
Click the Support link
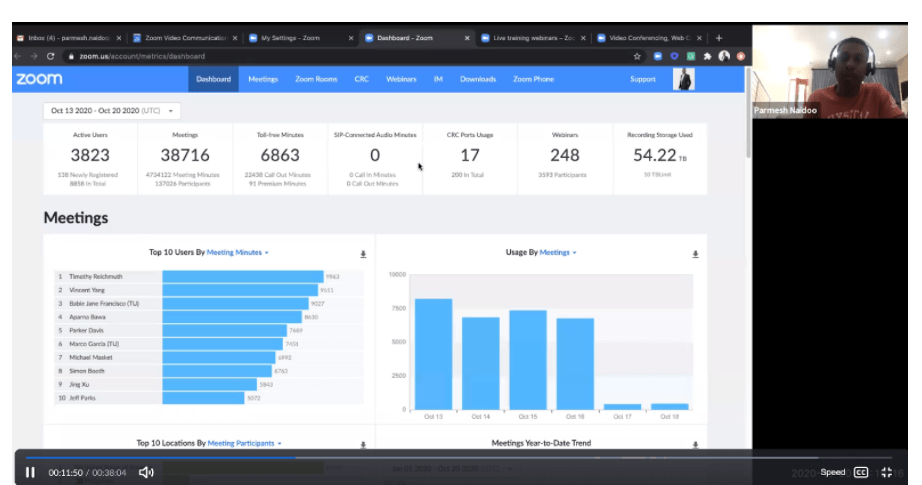(x=643, y=79)
